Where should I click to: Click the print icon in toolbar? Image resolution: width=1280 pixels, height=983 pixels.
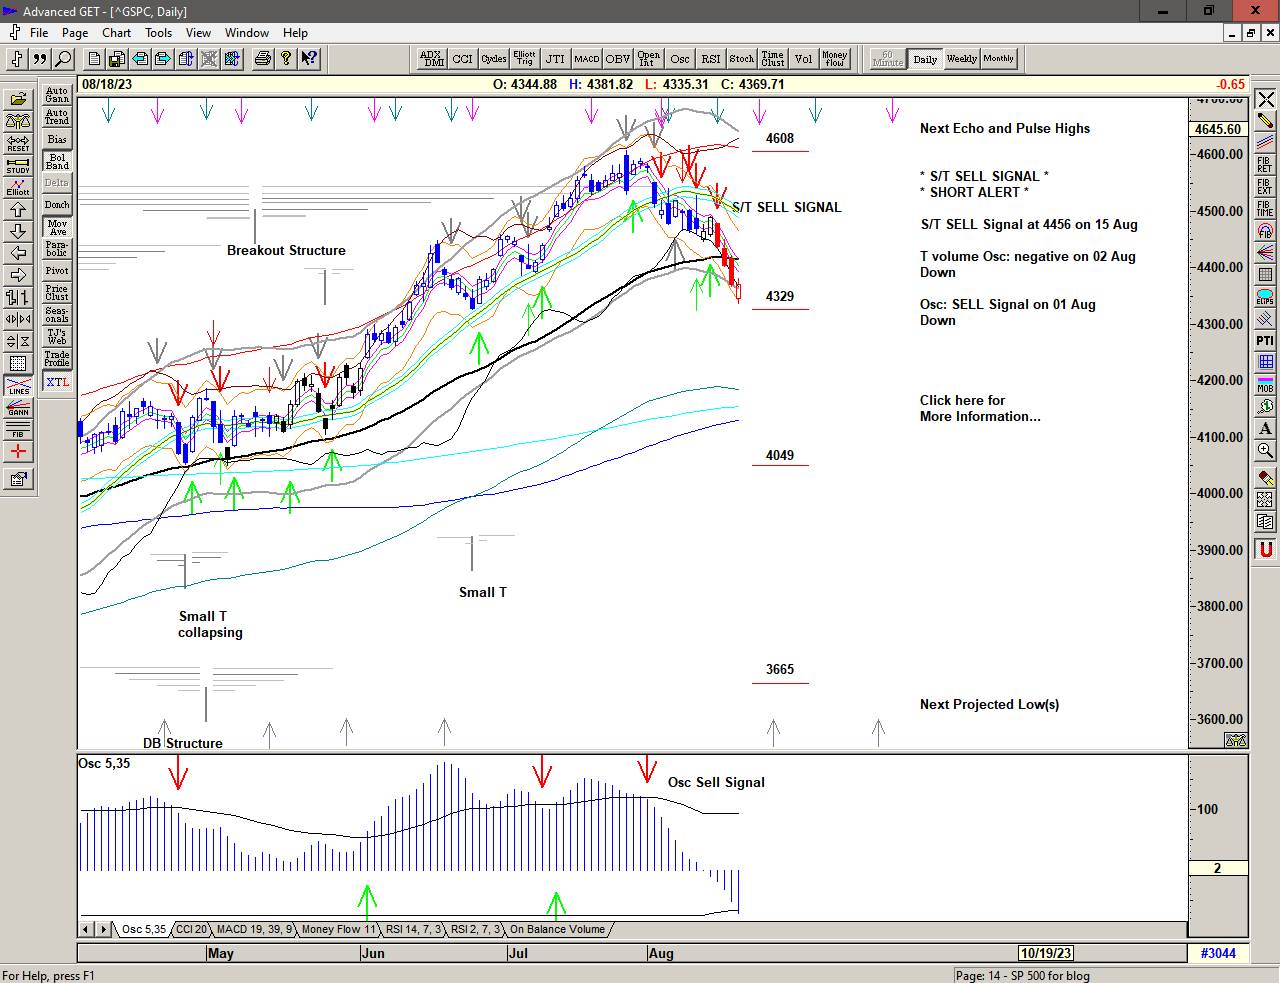[x=262, y=59]
